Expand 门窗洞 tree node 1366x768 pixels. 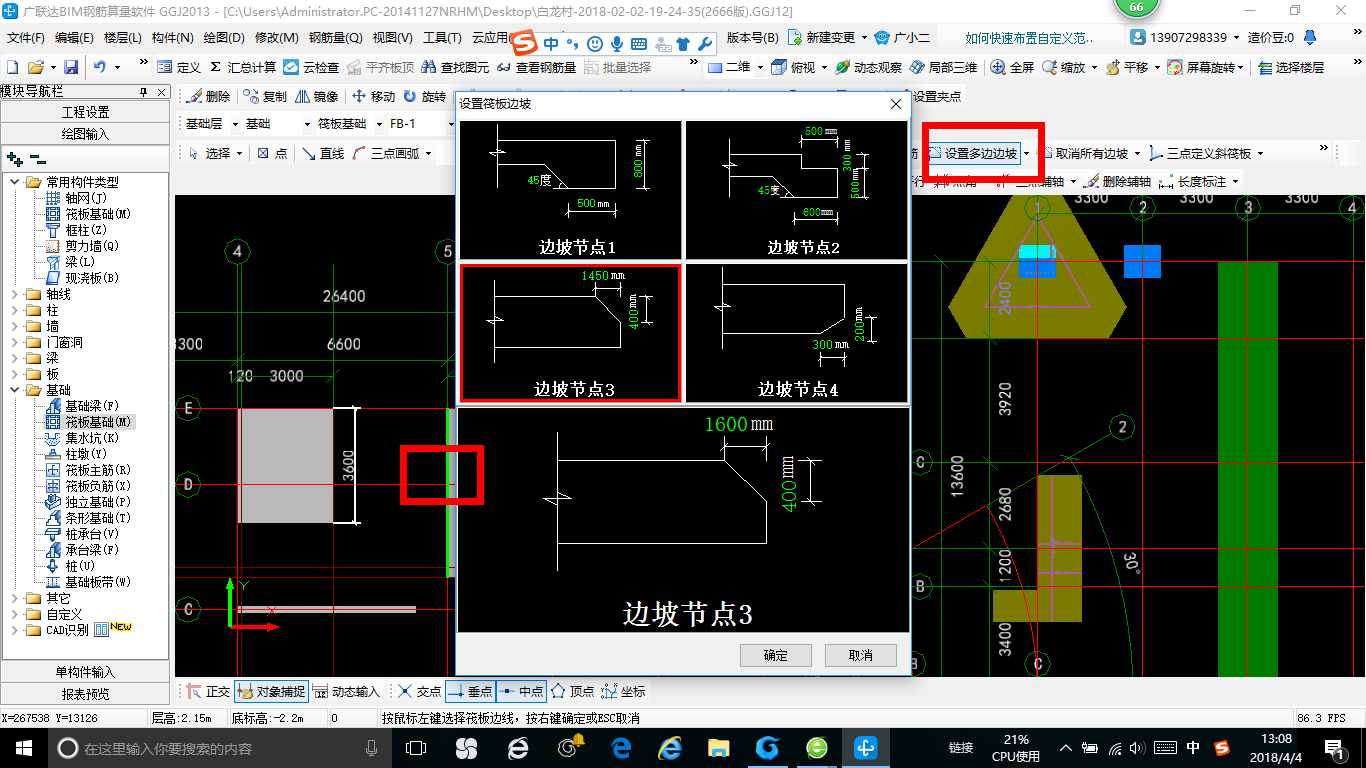(x=15, y=342)
